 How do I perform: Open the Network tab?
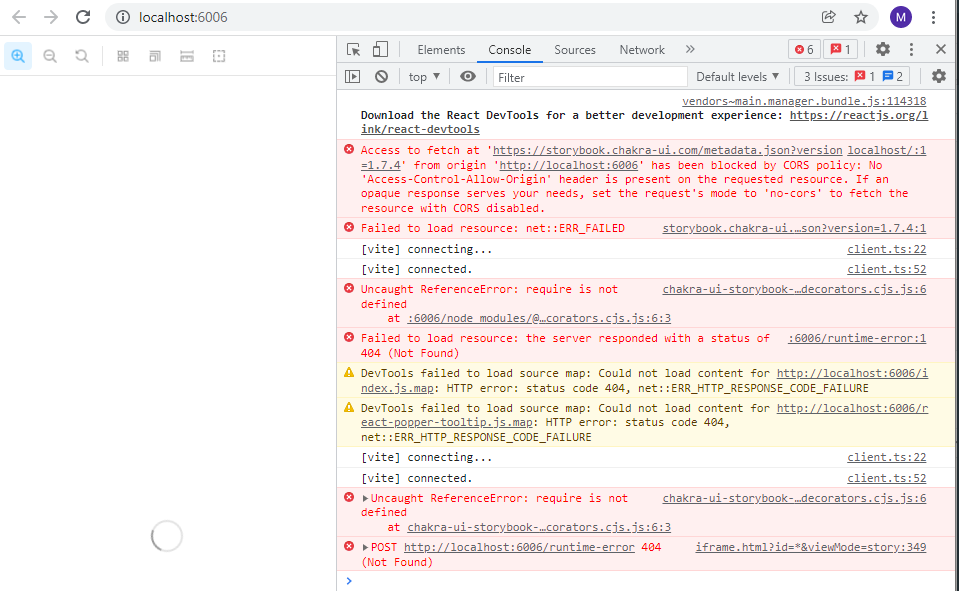[x=641, y=49]
